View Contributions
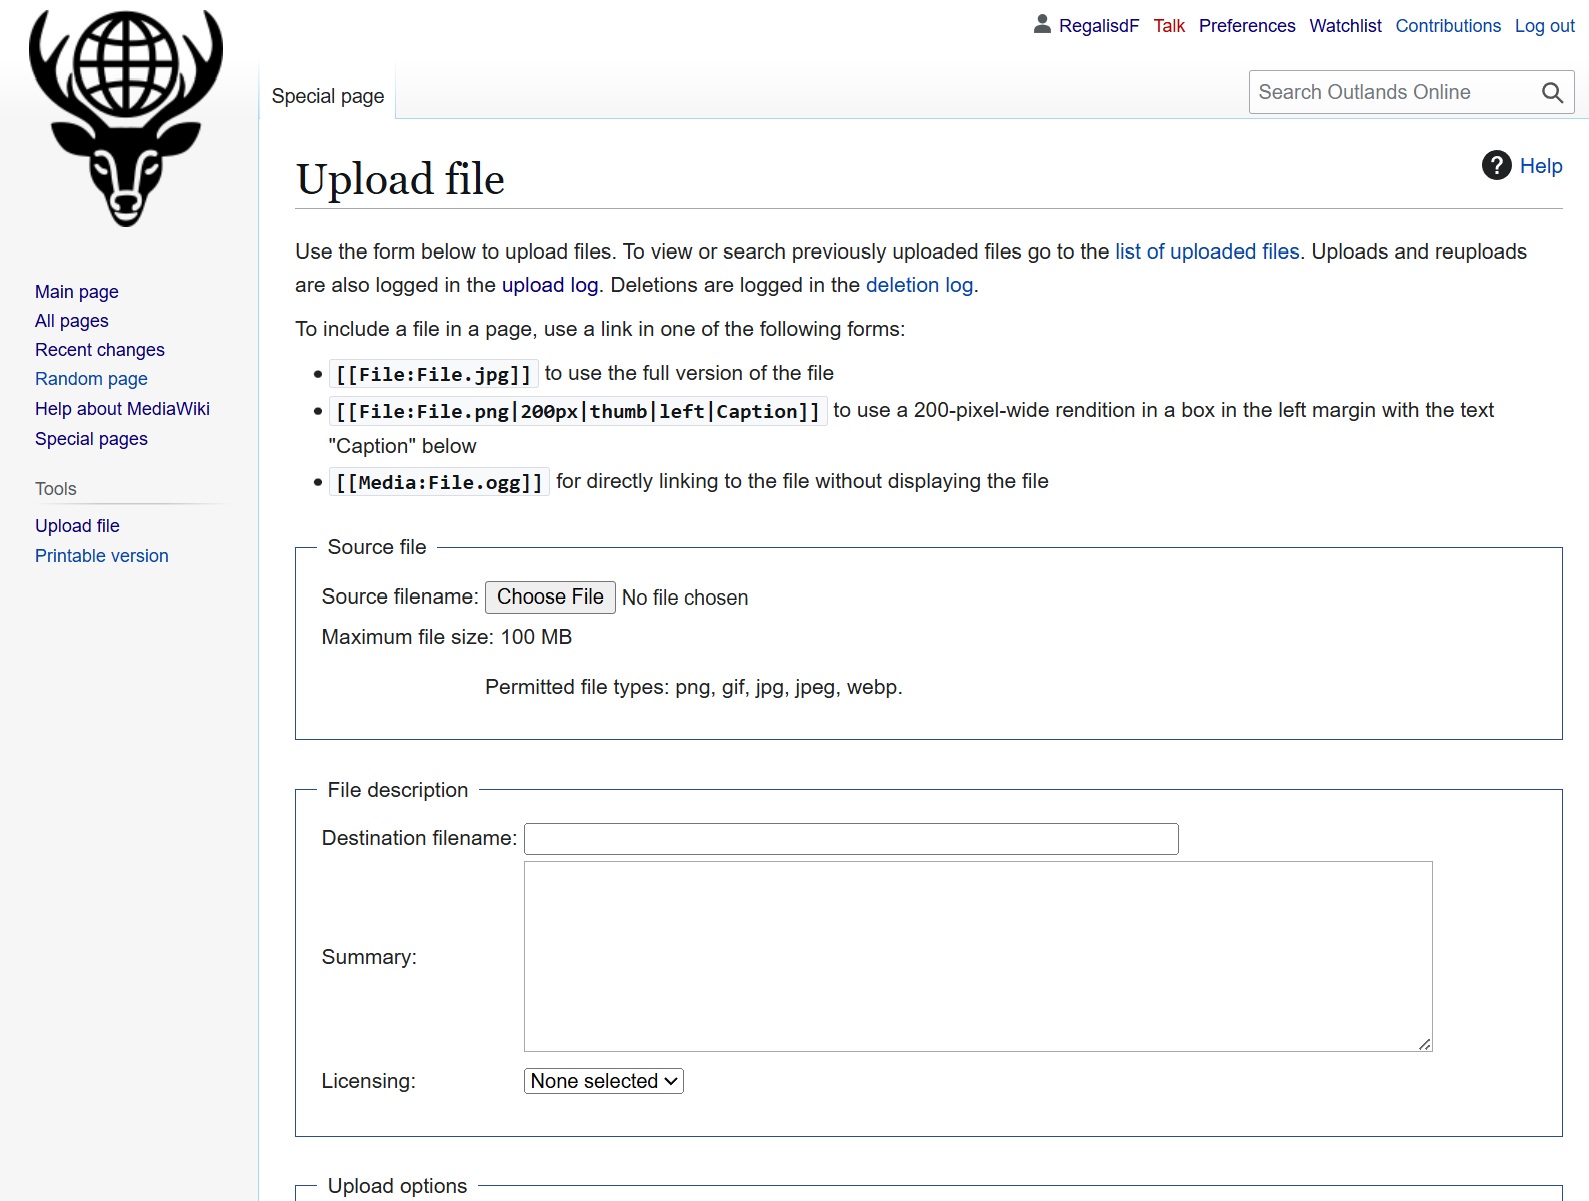Screen dimensions: 1589x1201 [x=1448, y=26]
